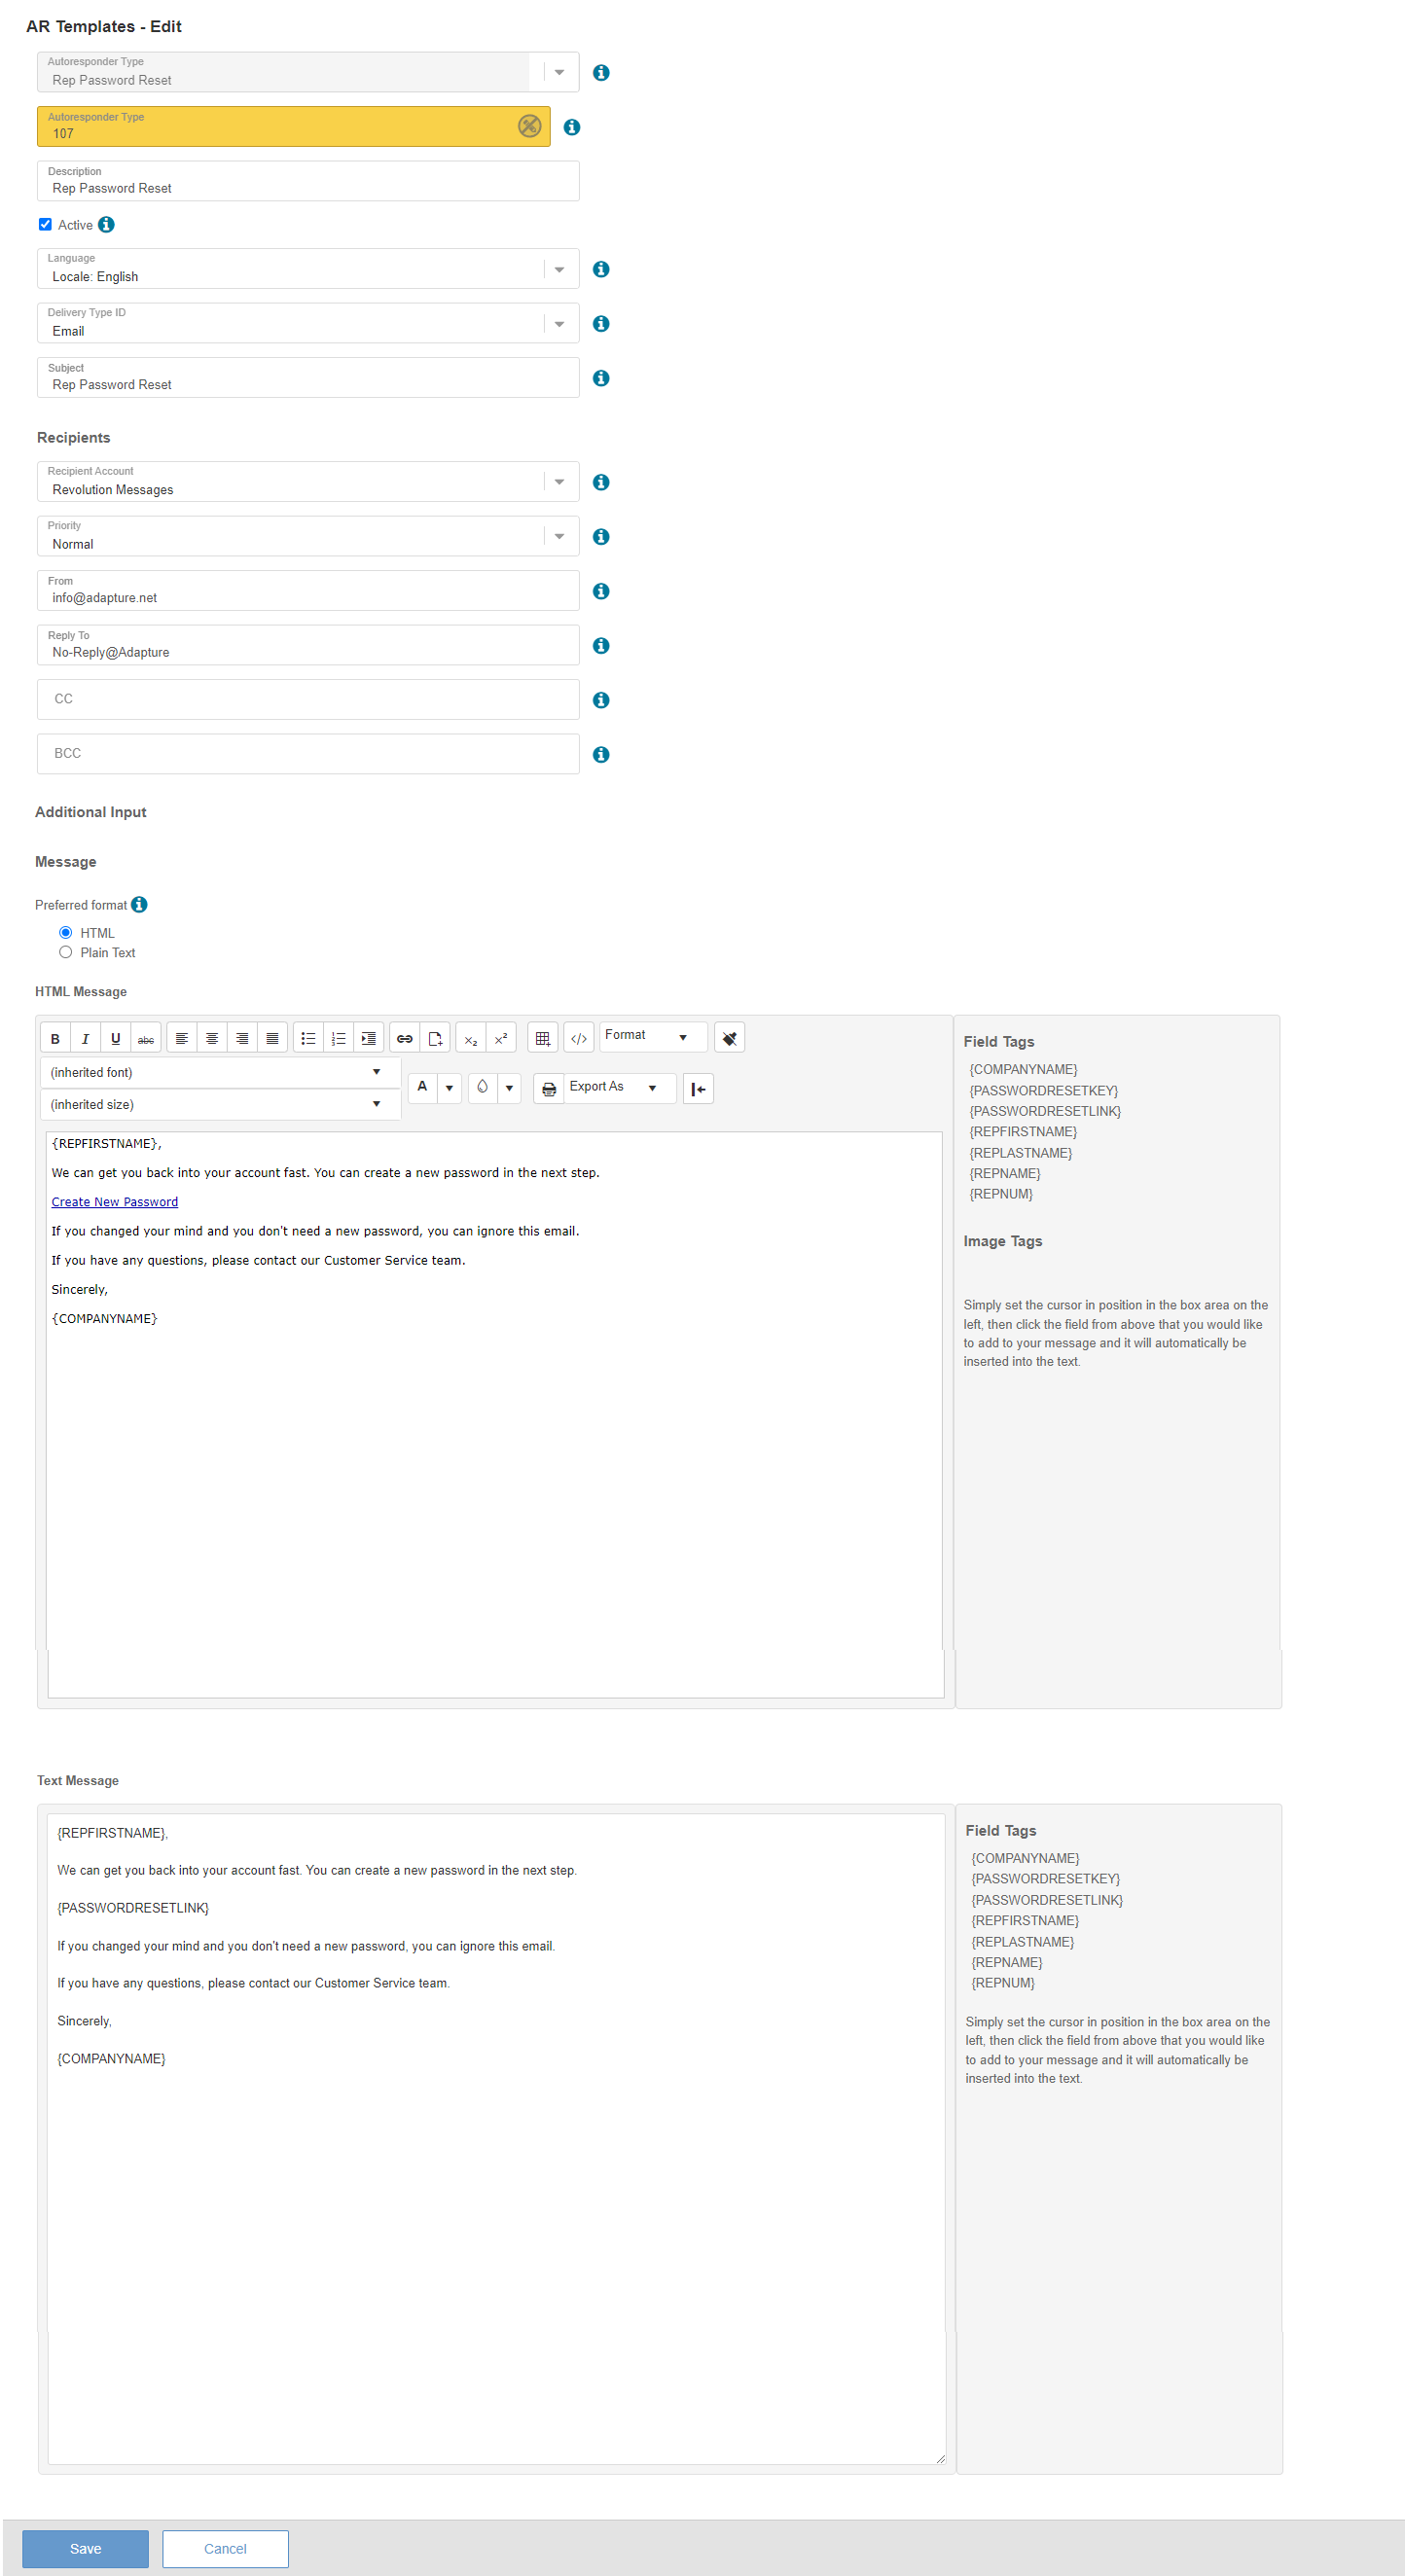Uncheck the Active checkbox

pos(45,225)
